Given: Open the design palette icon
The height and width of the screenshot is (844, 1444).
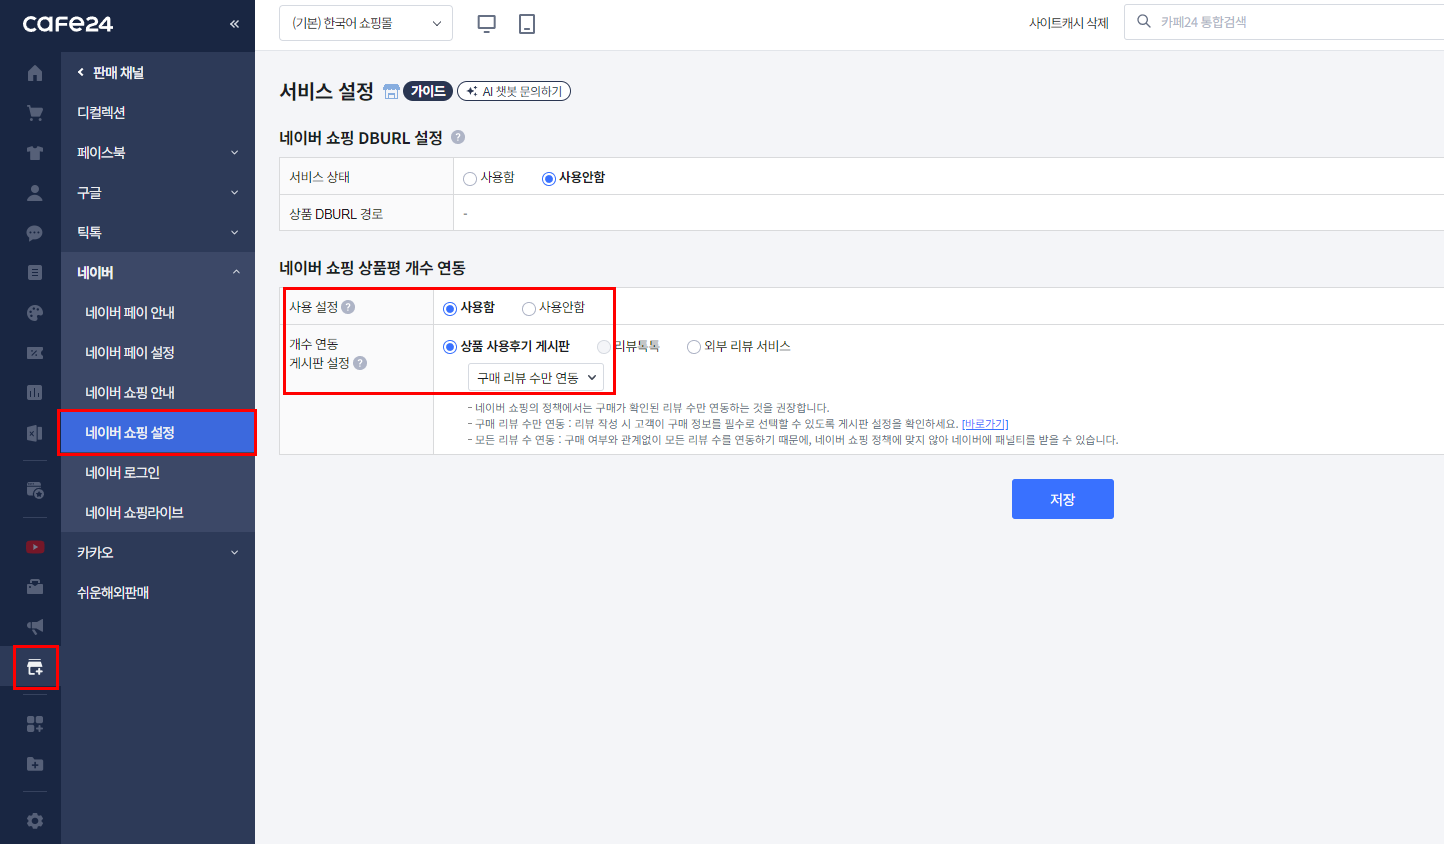Looking at the screenshot, I should (35, 313).
